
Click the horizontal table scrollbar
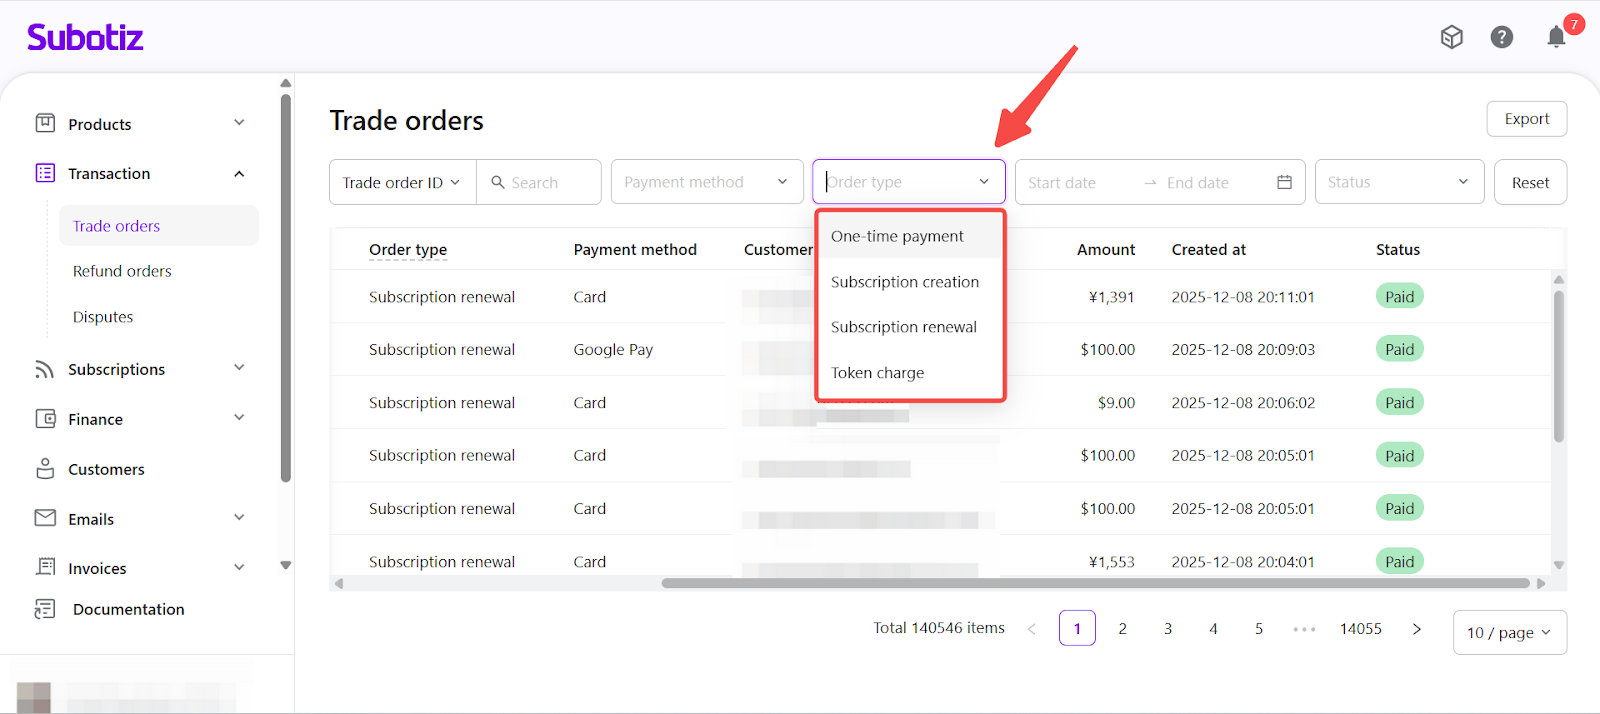click(1095, 583)
